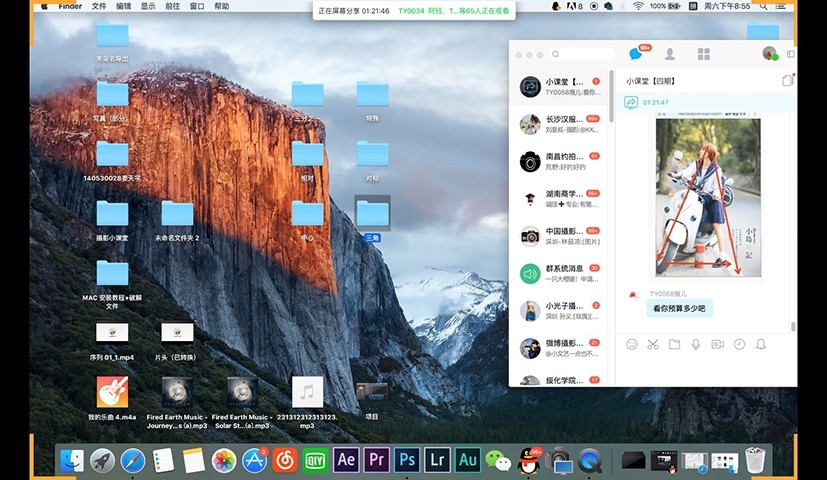
Task: Open the shared scooter photo in chat
Action: [708, 197]
